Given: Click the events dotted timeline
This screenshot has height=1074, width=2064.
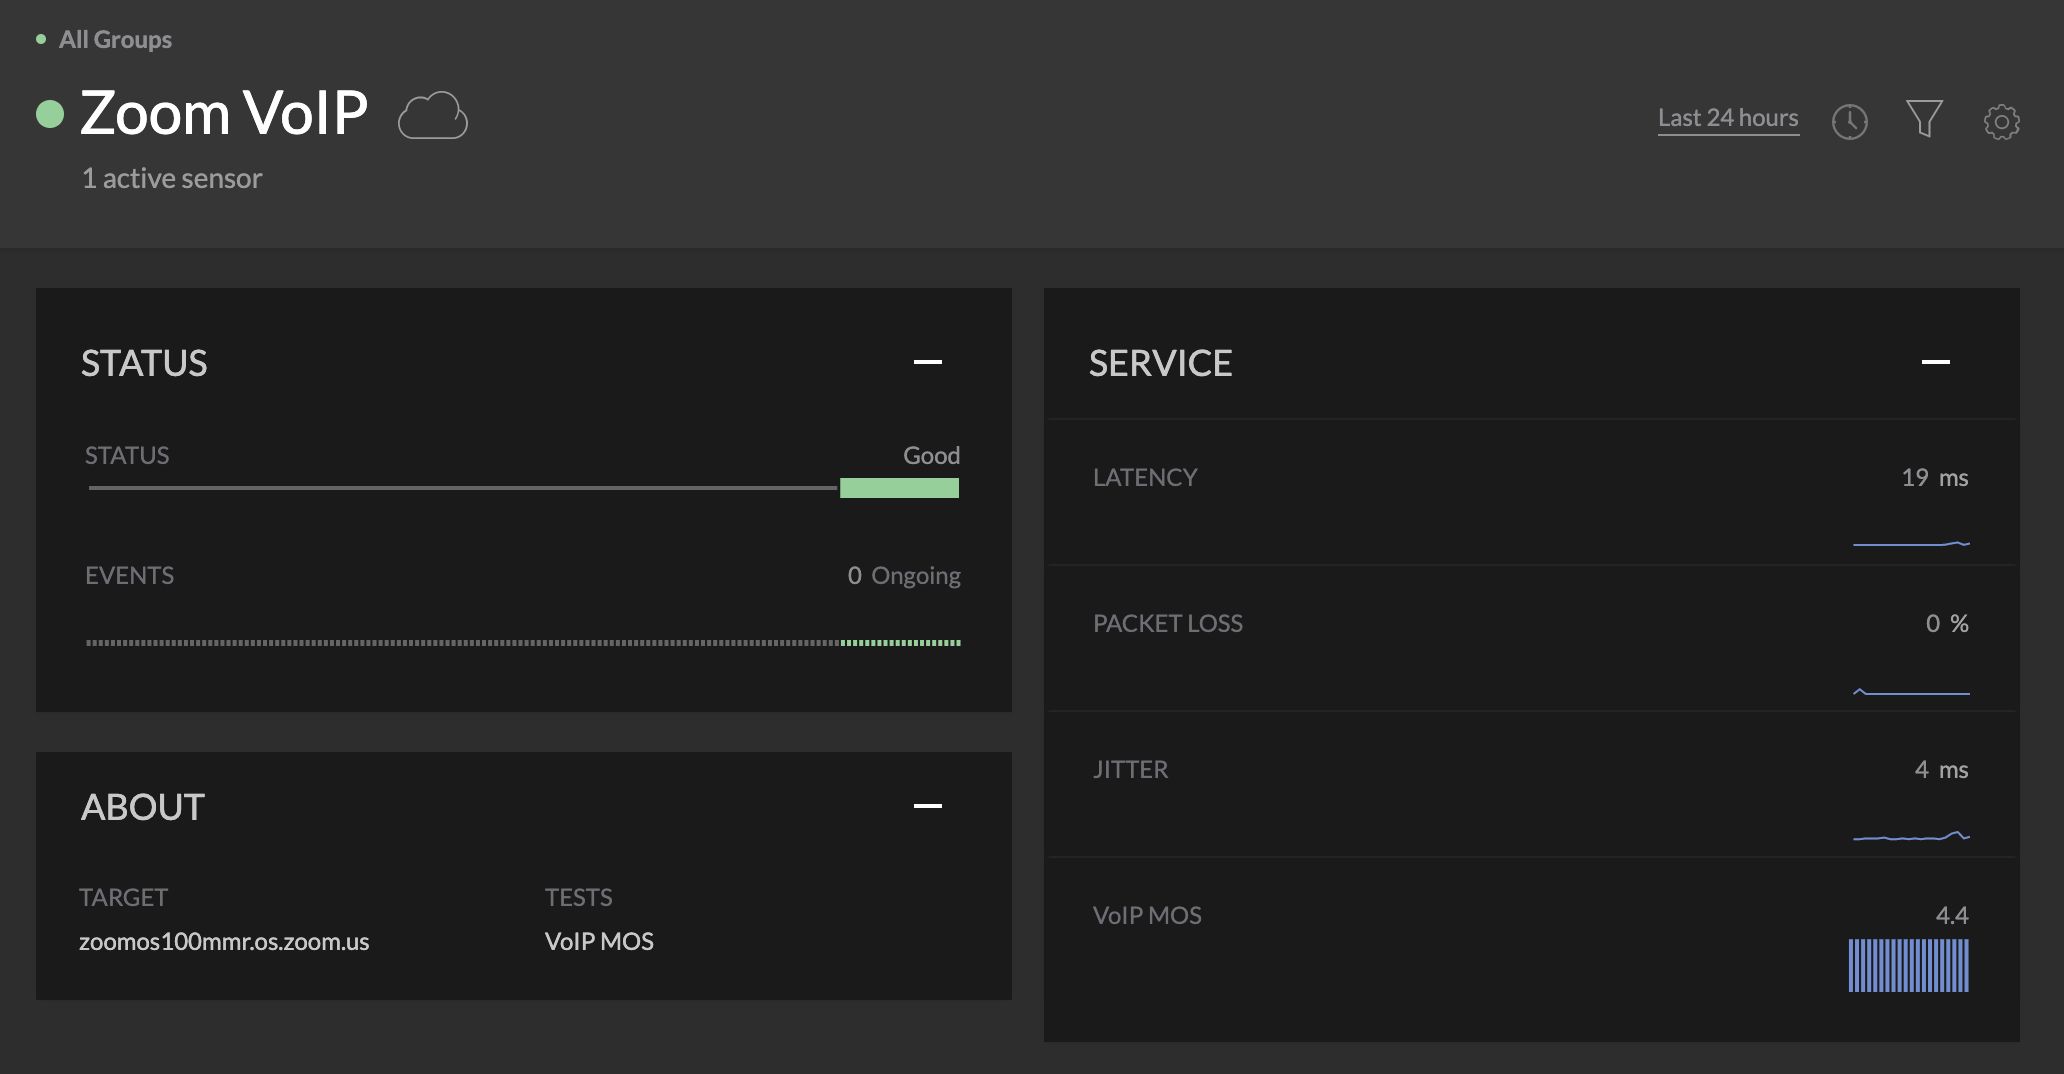Looking at the screenshot, I should coord(523,643).
